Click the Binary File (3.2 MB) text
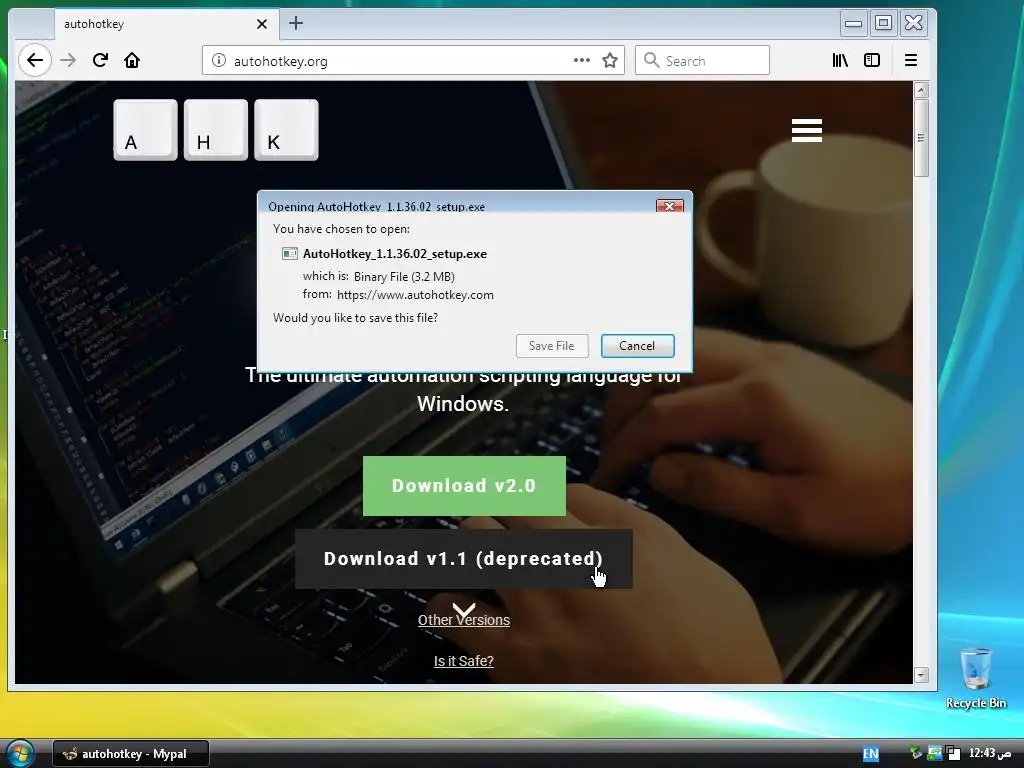The width and height of the screenshot is (1024, 768). pyautogui.click(x=404, y=276)
